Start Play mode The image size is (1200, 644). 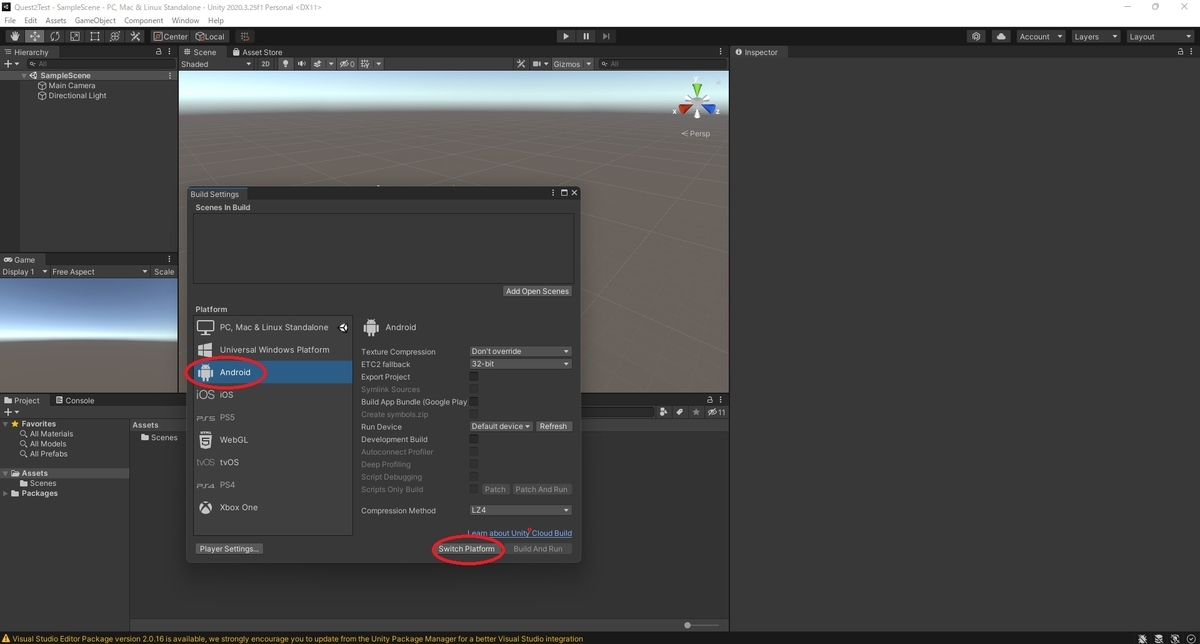click(566, 36)
